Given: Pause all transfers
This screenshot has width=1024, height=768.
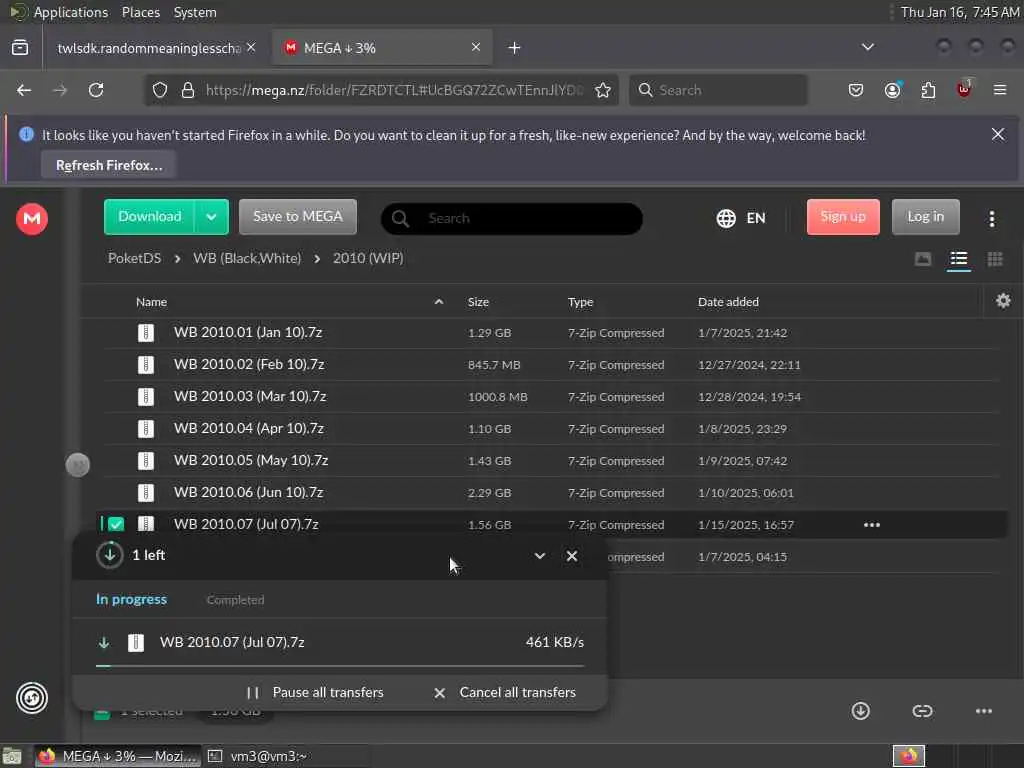Looking at the screenshot, I should [315, 692].
